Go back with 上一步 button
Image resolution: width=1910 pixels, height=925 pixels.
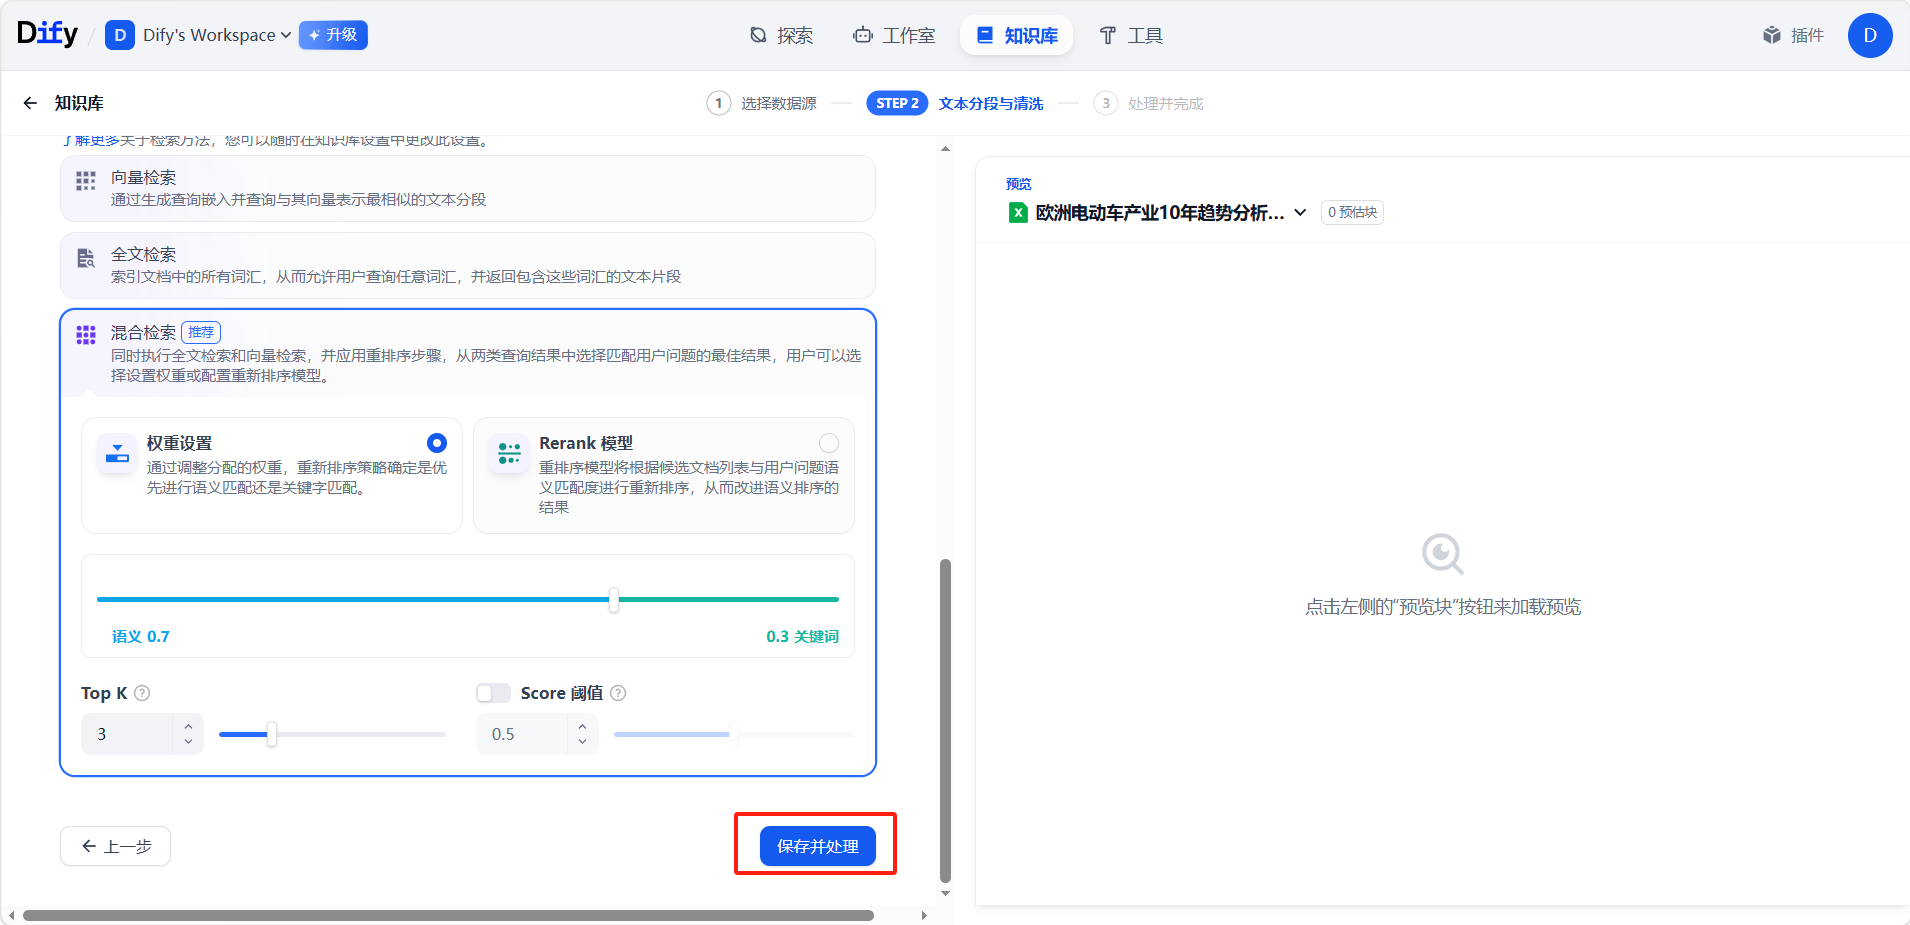point(115,846)
